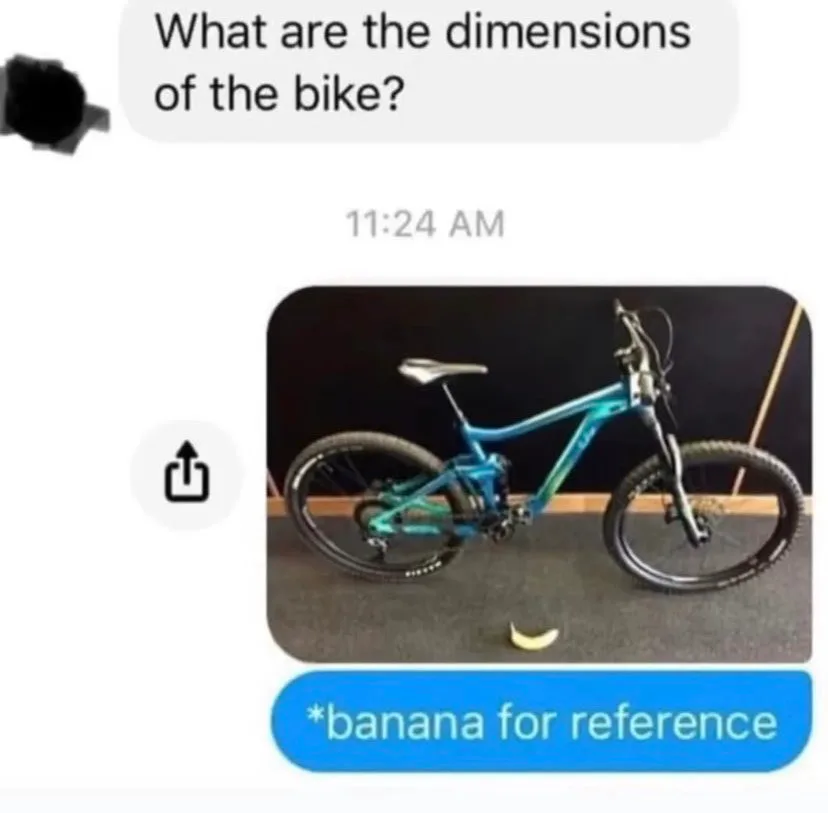Click the 11:24 timestamp digits
The image size is (828, 813).
[391, 224]
